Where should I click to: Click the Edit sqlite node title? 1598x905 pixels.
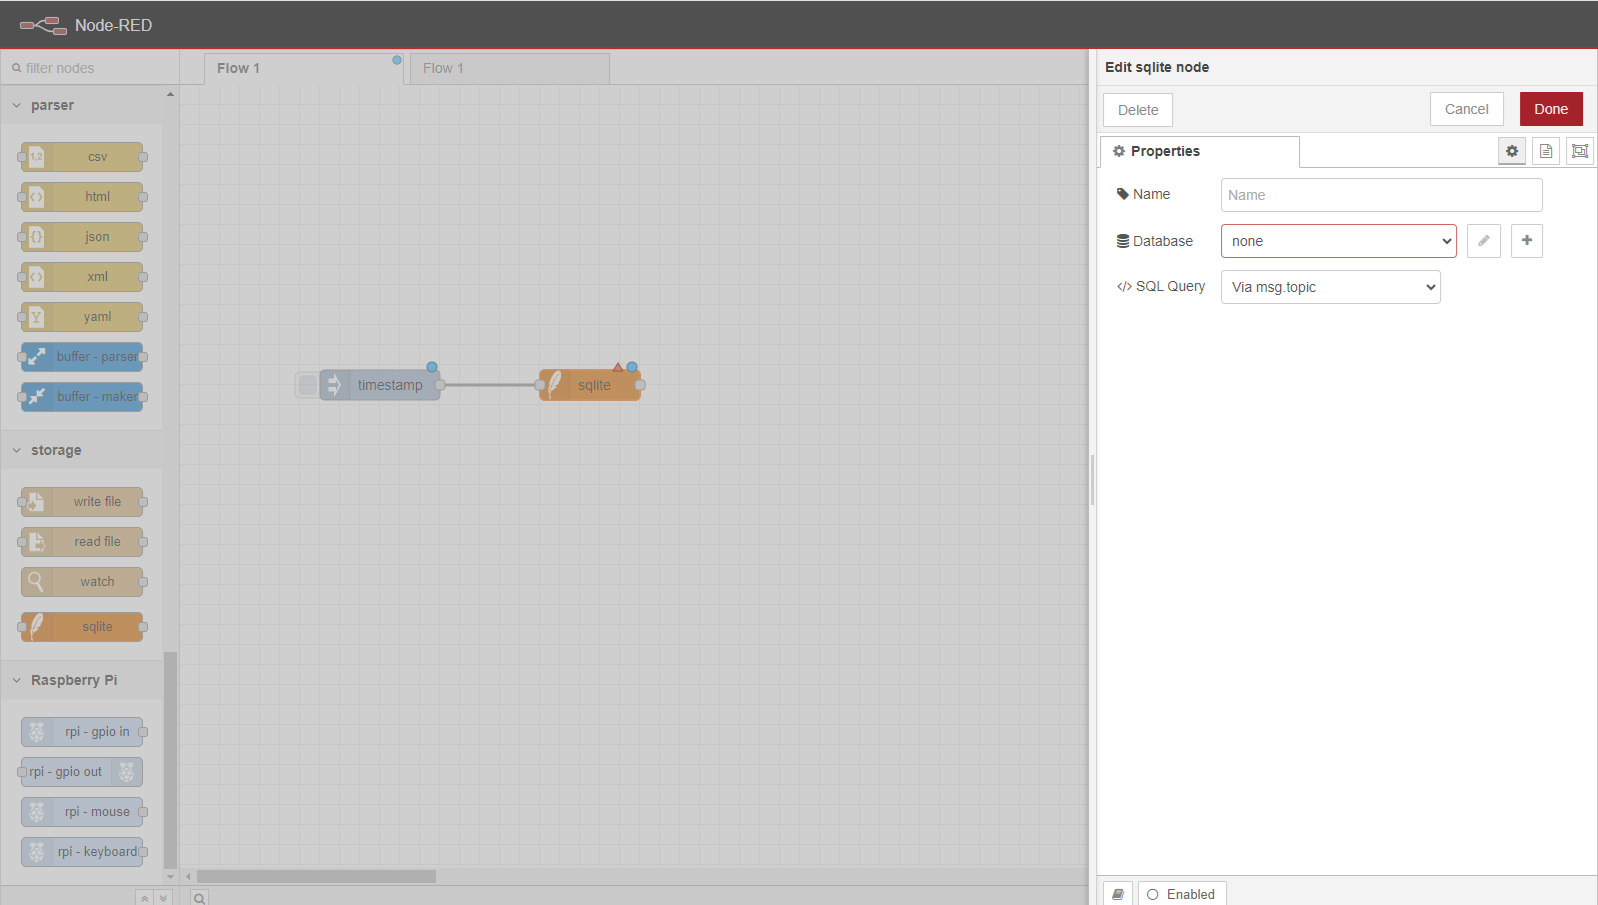click(1157, 67)
